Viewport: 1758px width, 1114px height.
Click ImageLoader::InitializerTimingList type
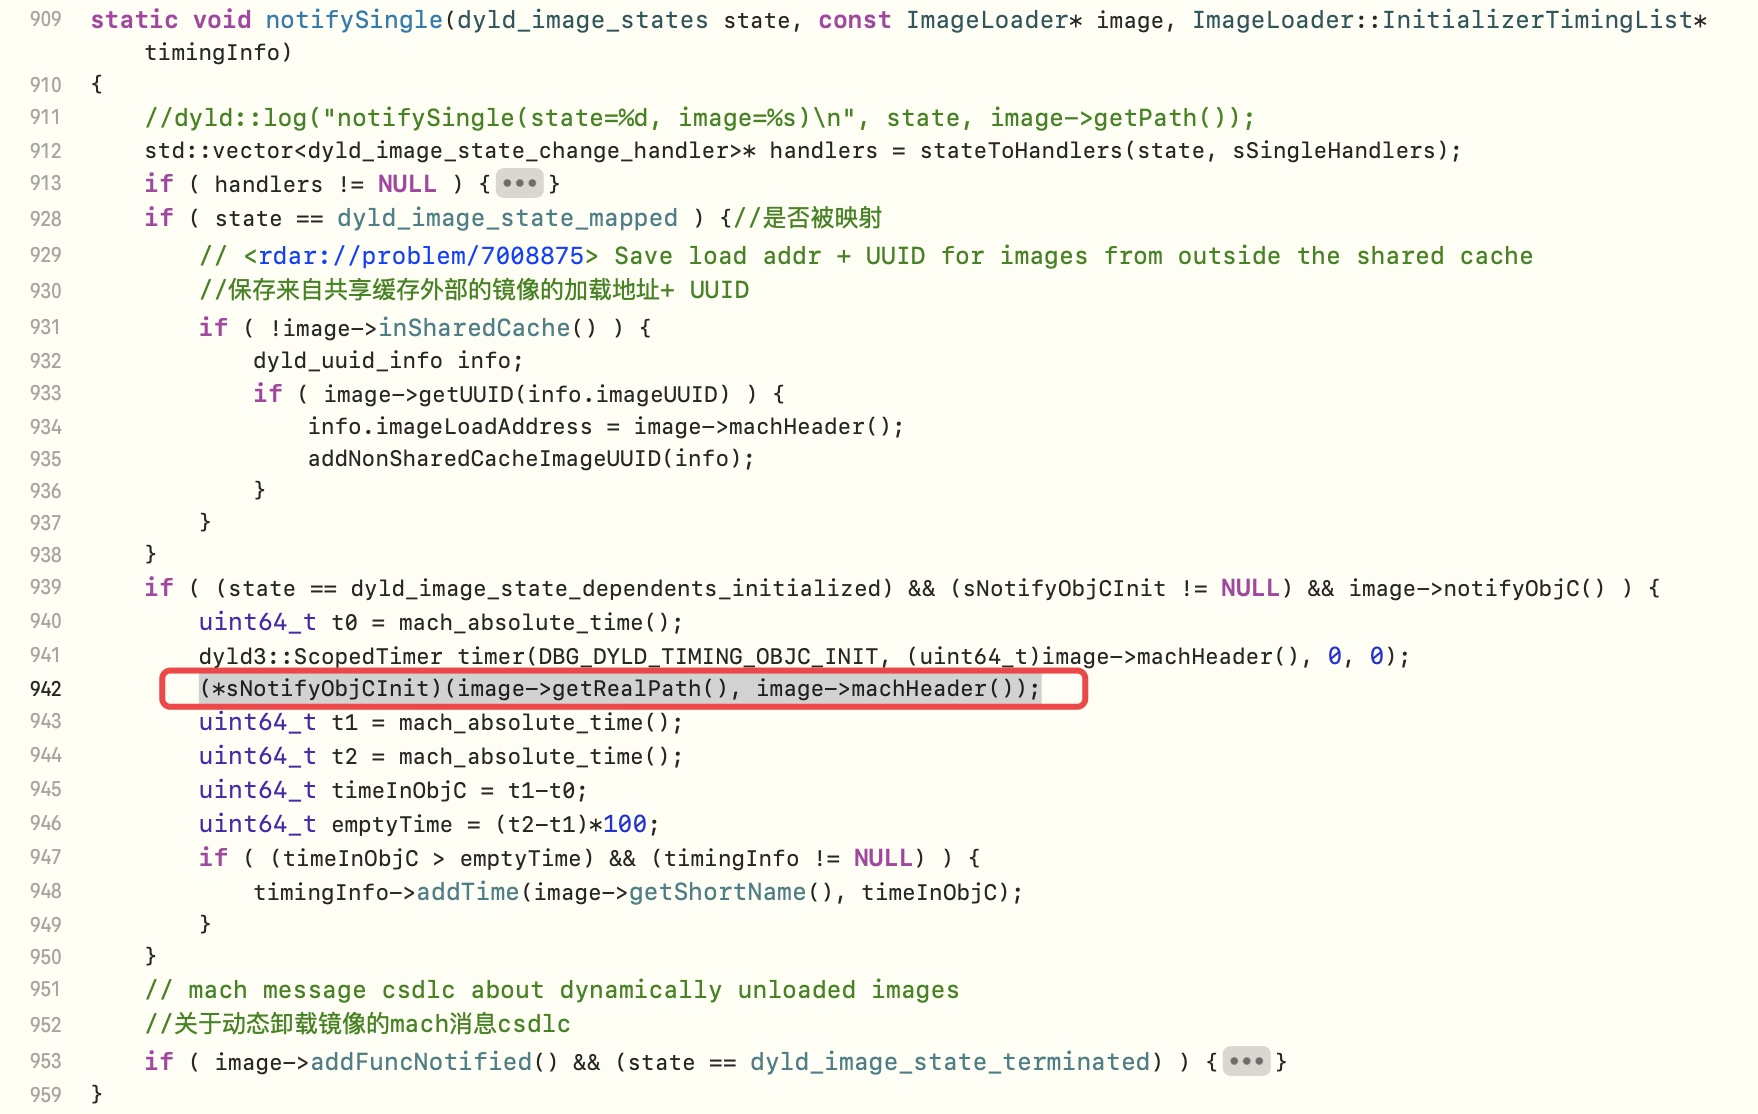pyautogui.click(x=1442, y=20)
